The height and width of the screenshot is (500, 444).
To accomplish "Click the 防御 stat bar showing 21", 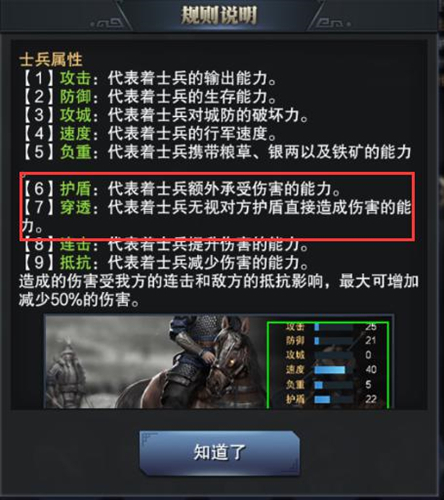I will pos(333,341).
